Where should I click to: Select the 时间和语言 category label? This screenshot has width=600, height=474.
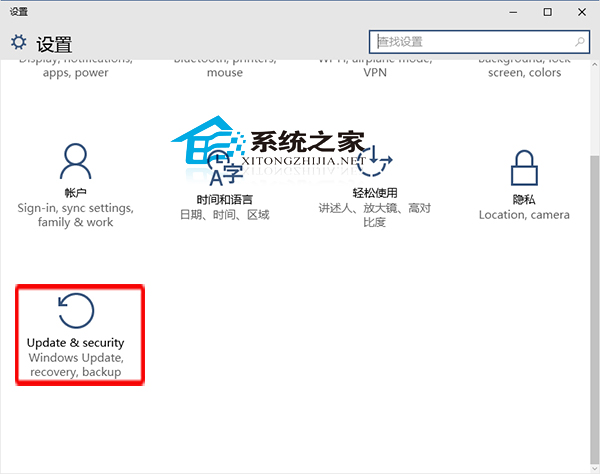click(x=225, y=200)
